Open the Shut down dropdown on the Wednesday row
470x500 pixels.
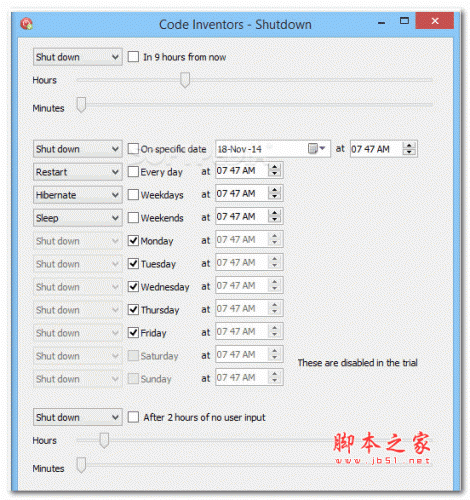click(78, 287)
